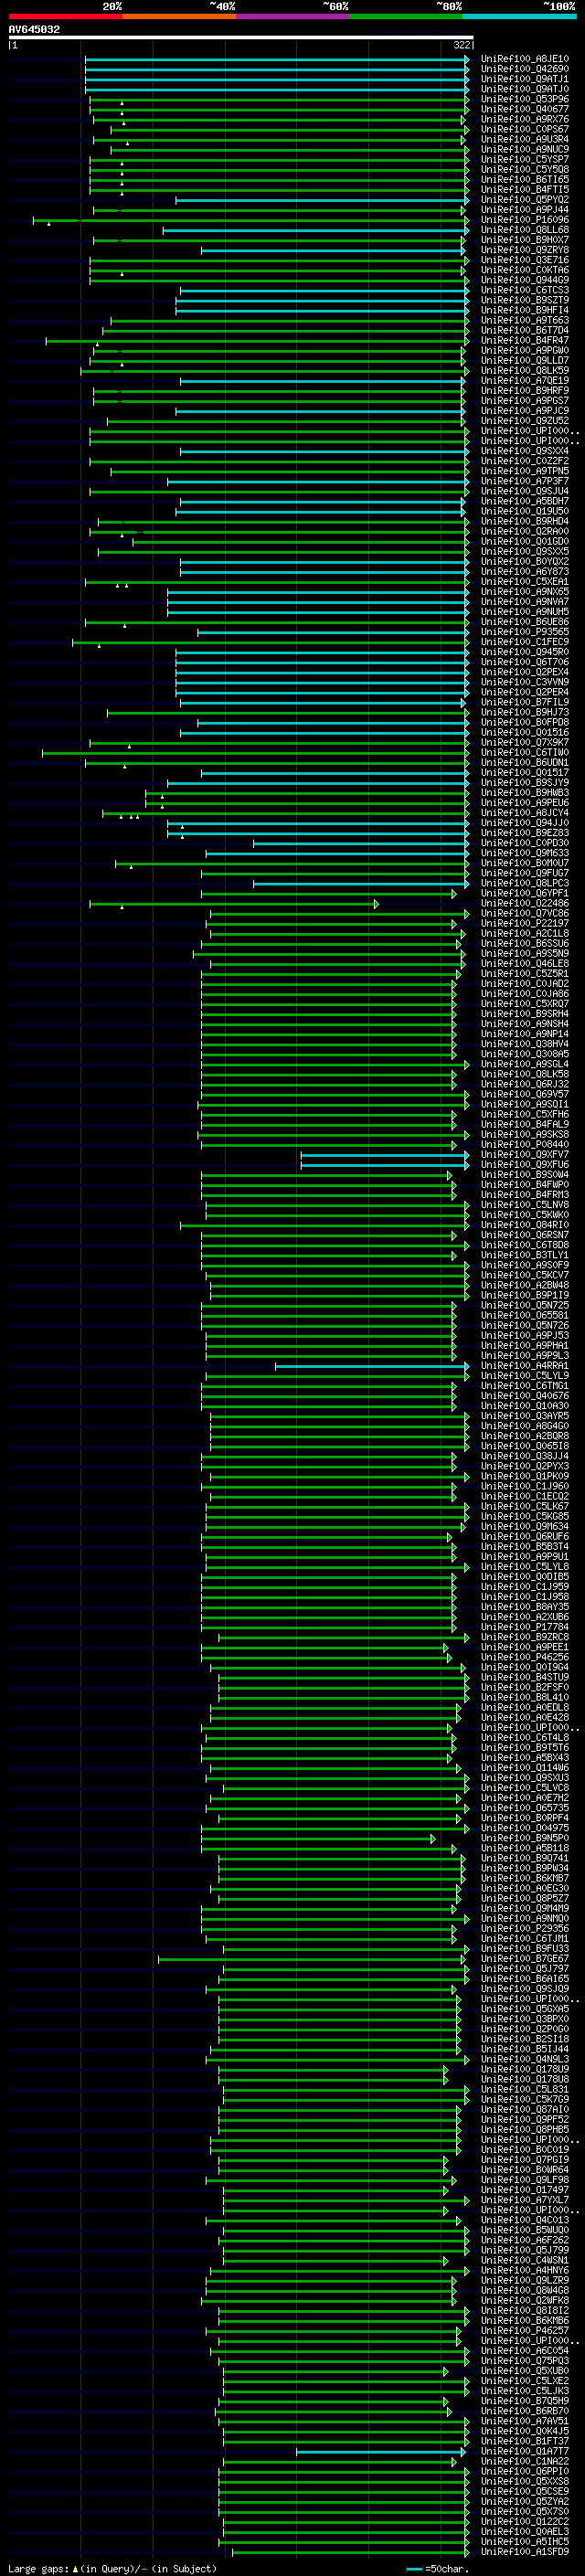Image resolution: width=585 pixels, height=2576 pixels.
Task: Select hit UniRef100_P08440
Action: click(x=525, y=1144)
